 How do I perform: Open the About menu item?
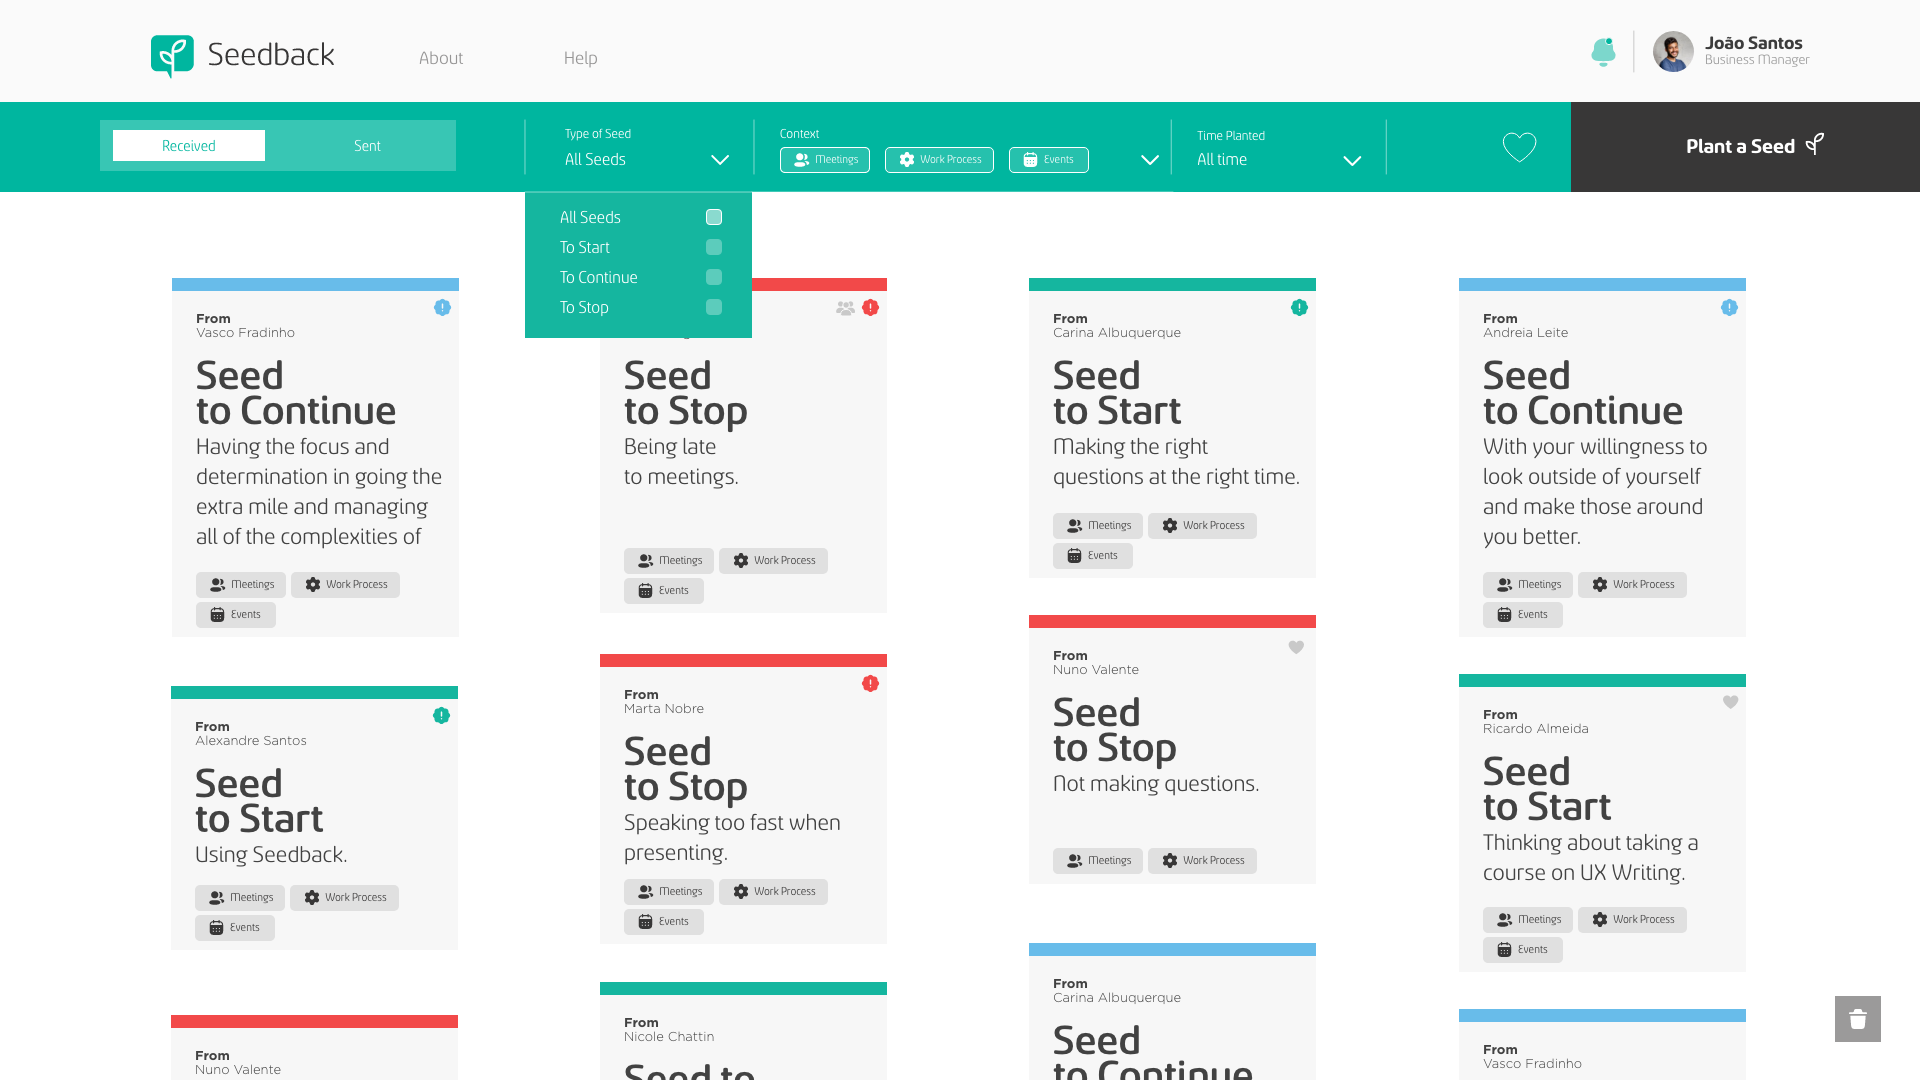(440, 58)
